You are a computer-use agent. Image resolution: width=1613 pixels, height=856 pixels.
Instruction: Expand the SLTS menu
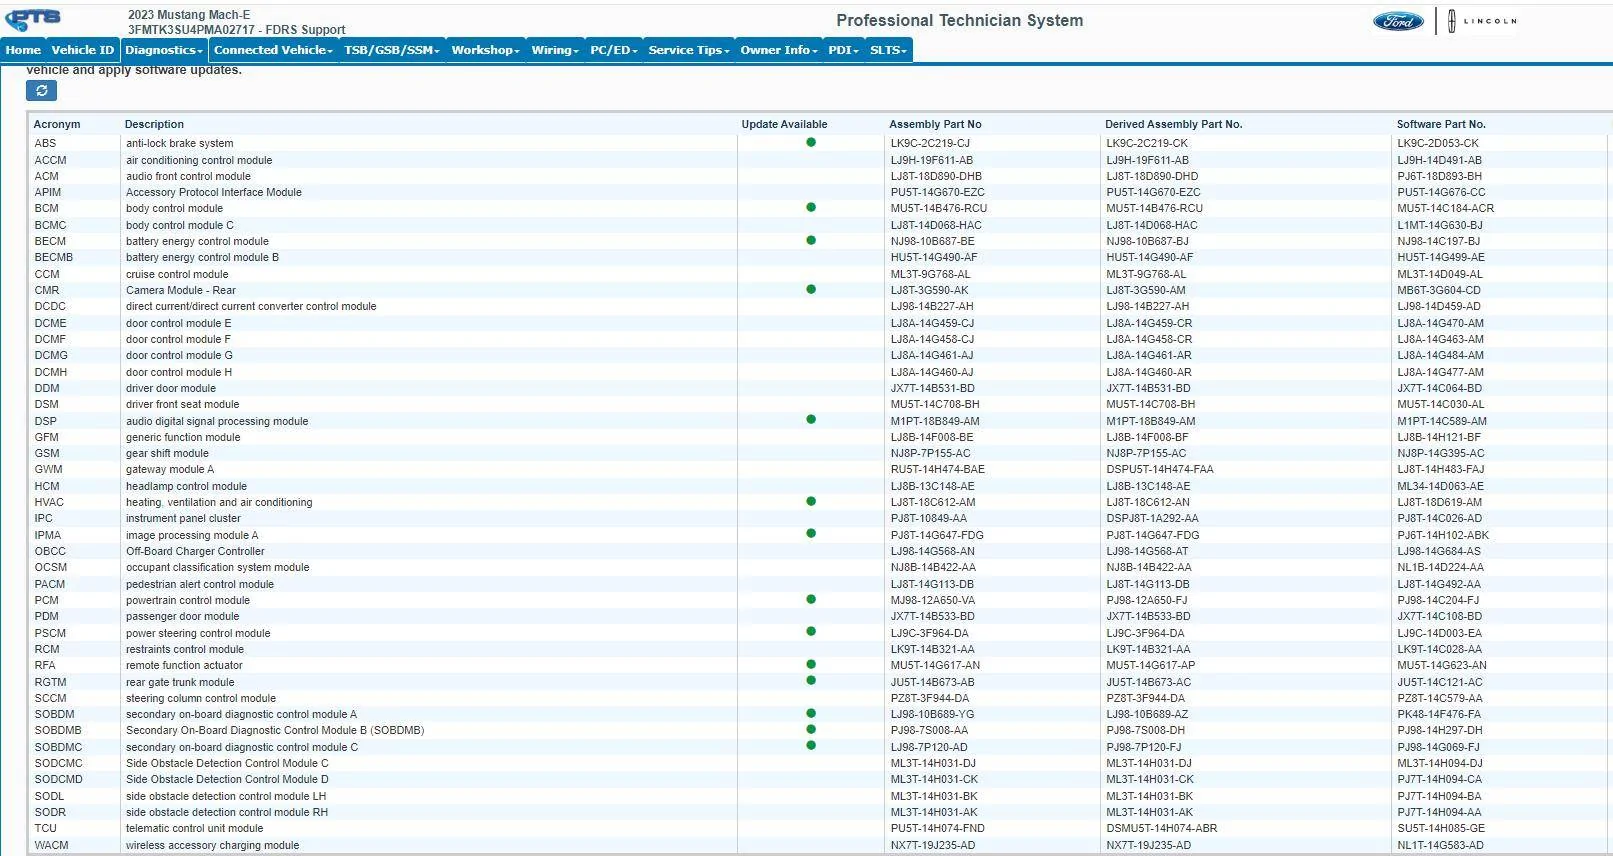point(888,50)
